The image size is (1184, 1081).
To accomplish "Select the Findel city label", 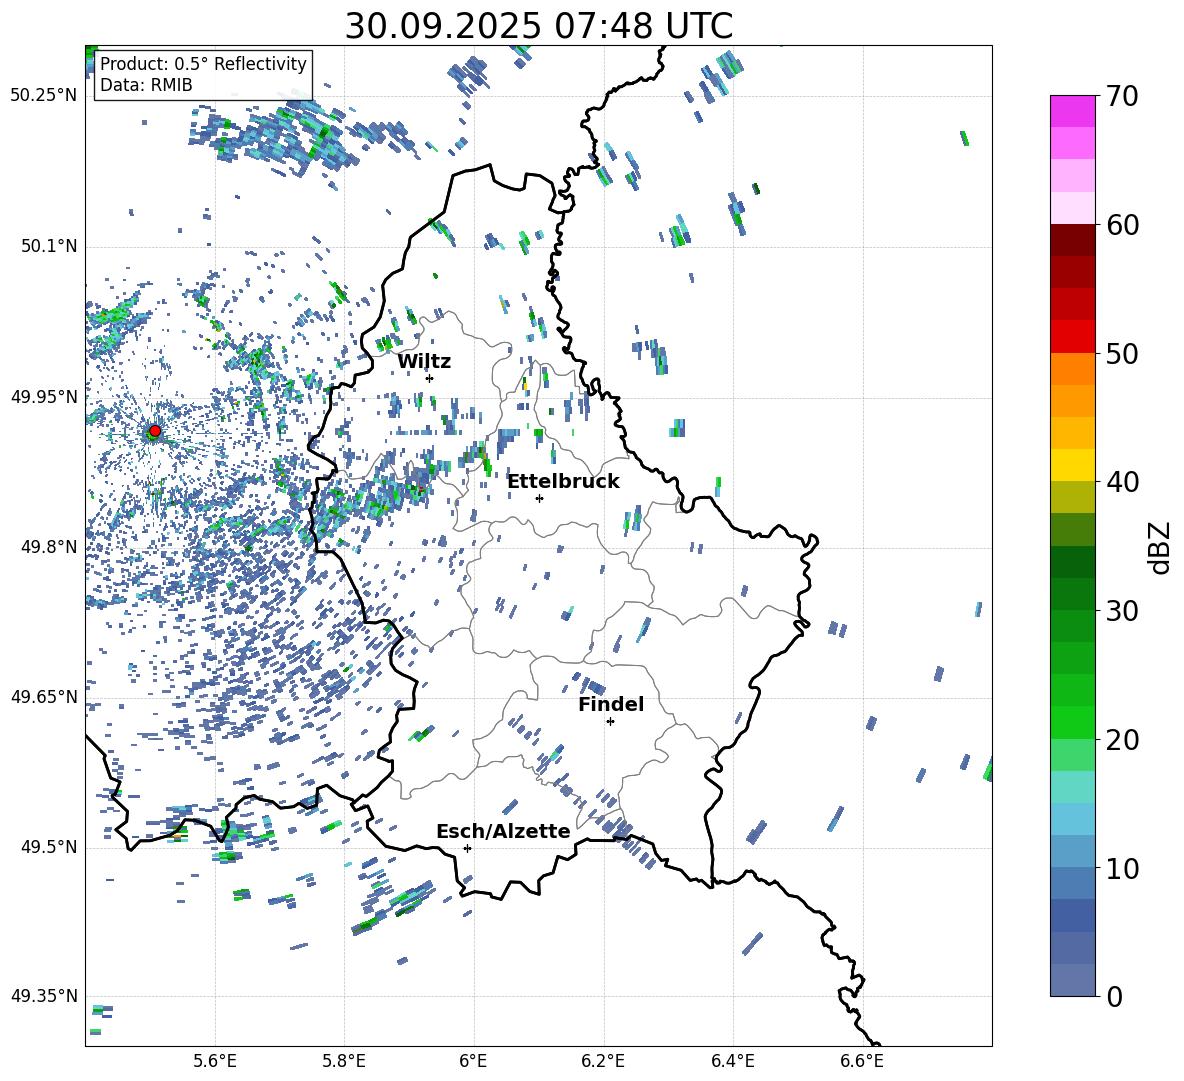I will (610, 704).
